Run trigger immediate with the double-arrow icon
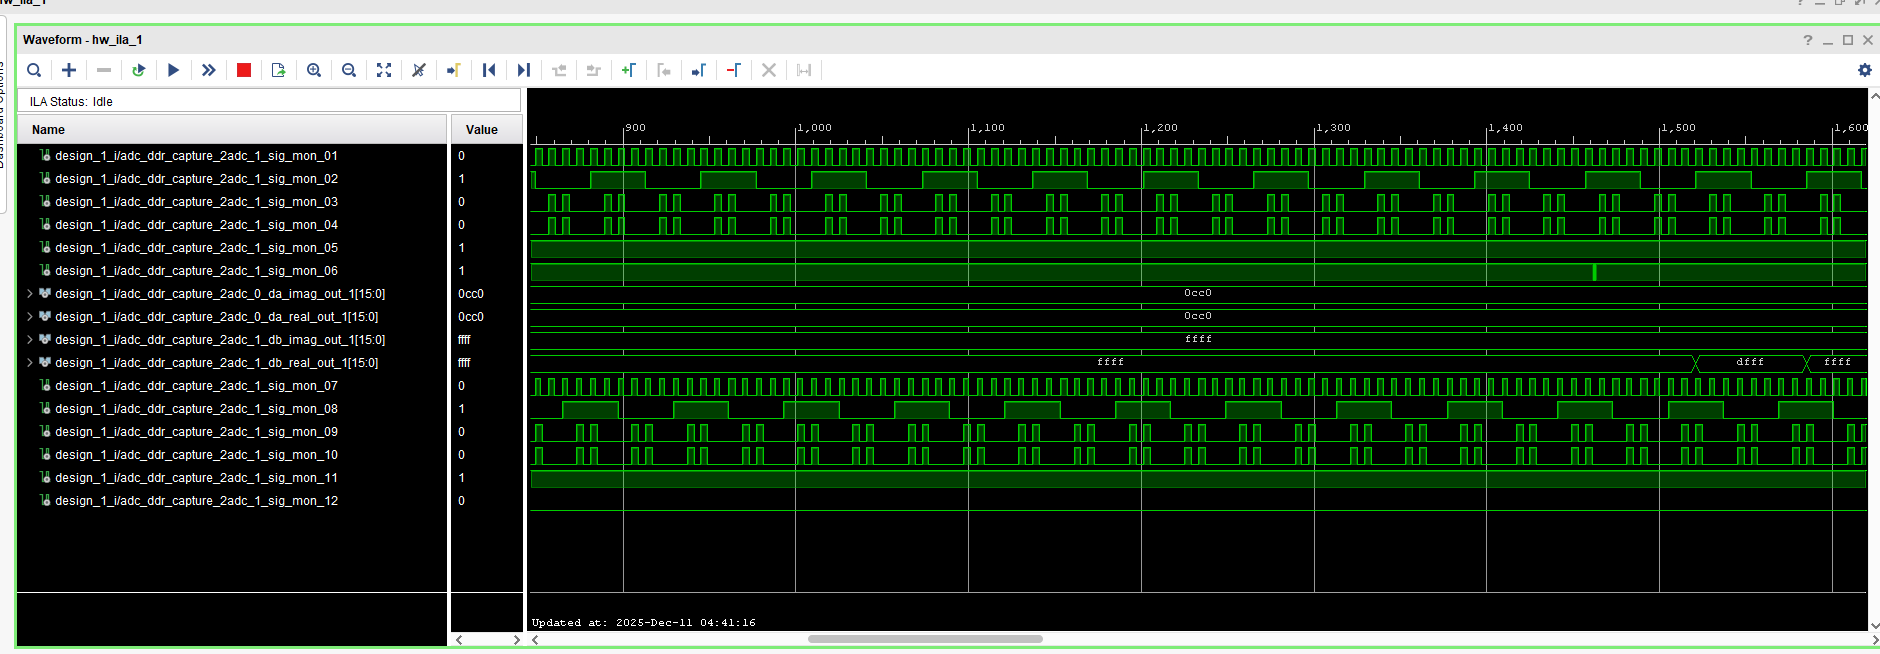This screenshot has width=1880, height=654. pyautogui.click(x=209, y=70)
